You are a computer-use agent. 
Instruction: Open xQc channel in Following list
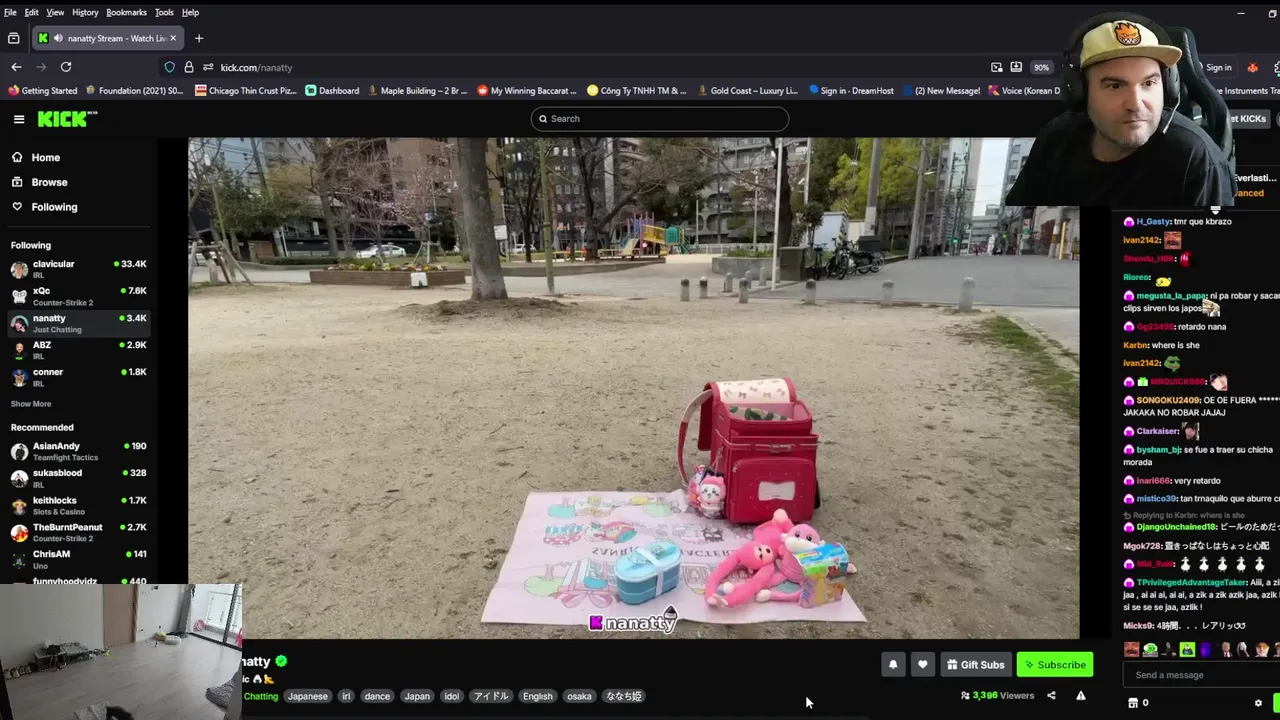78,296
